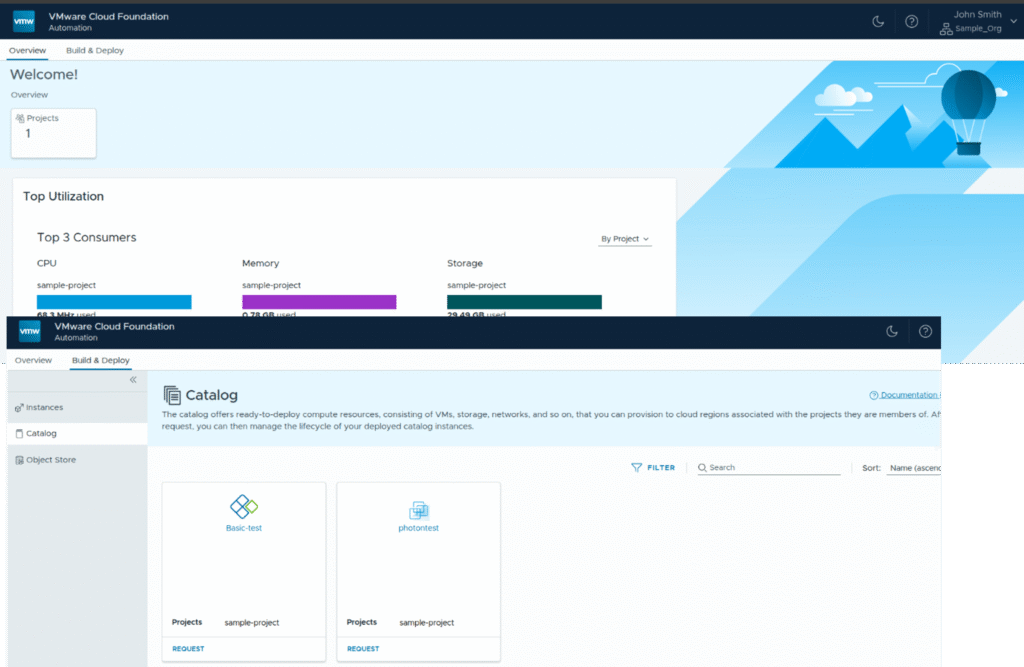Open help icon in the top header bar

point(911,21)
